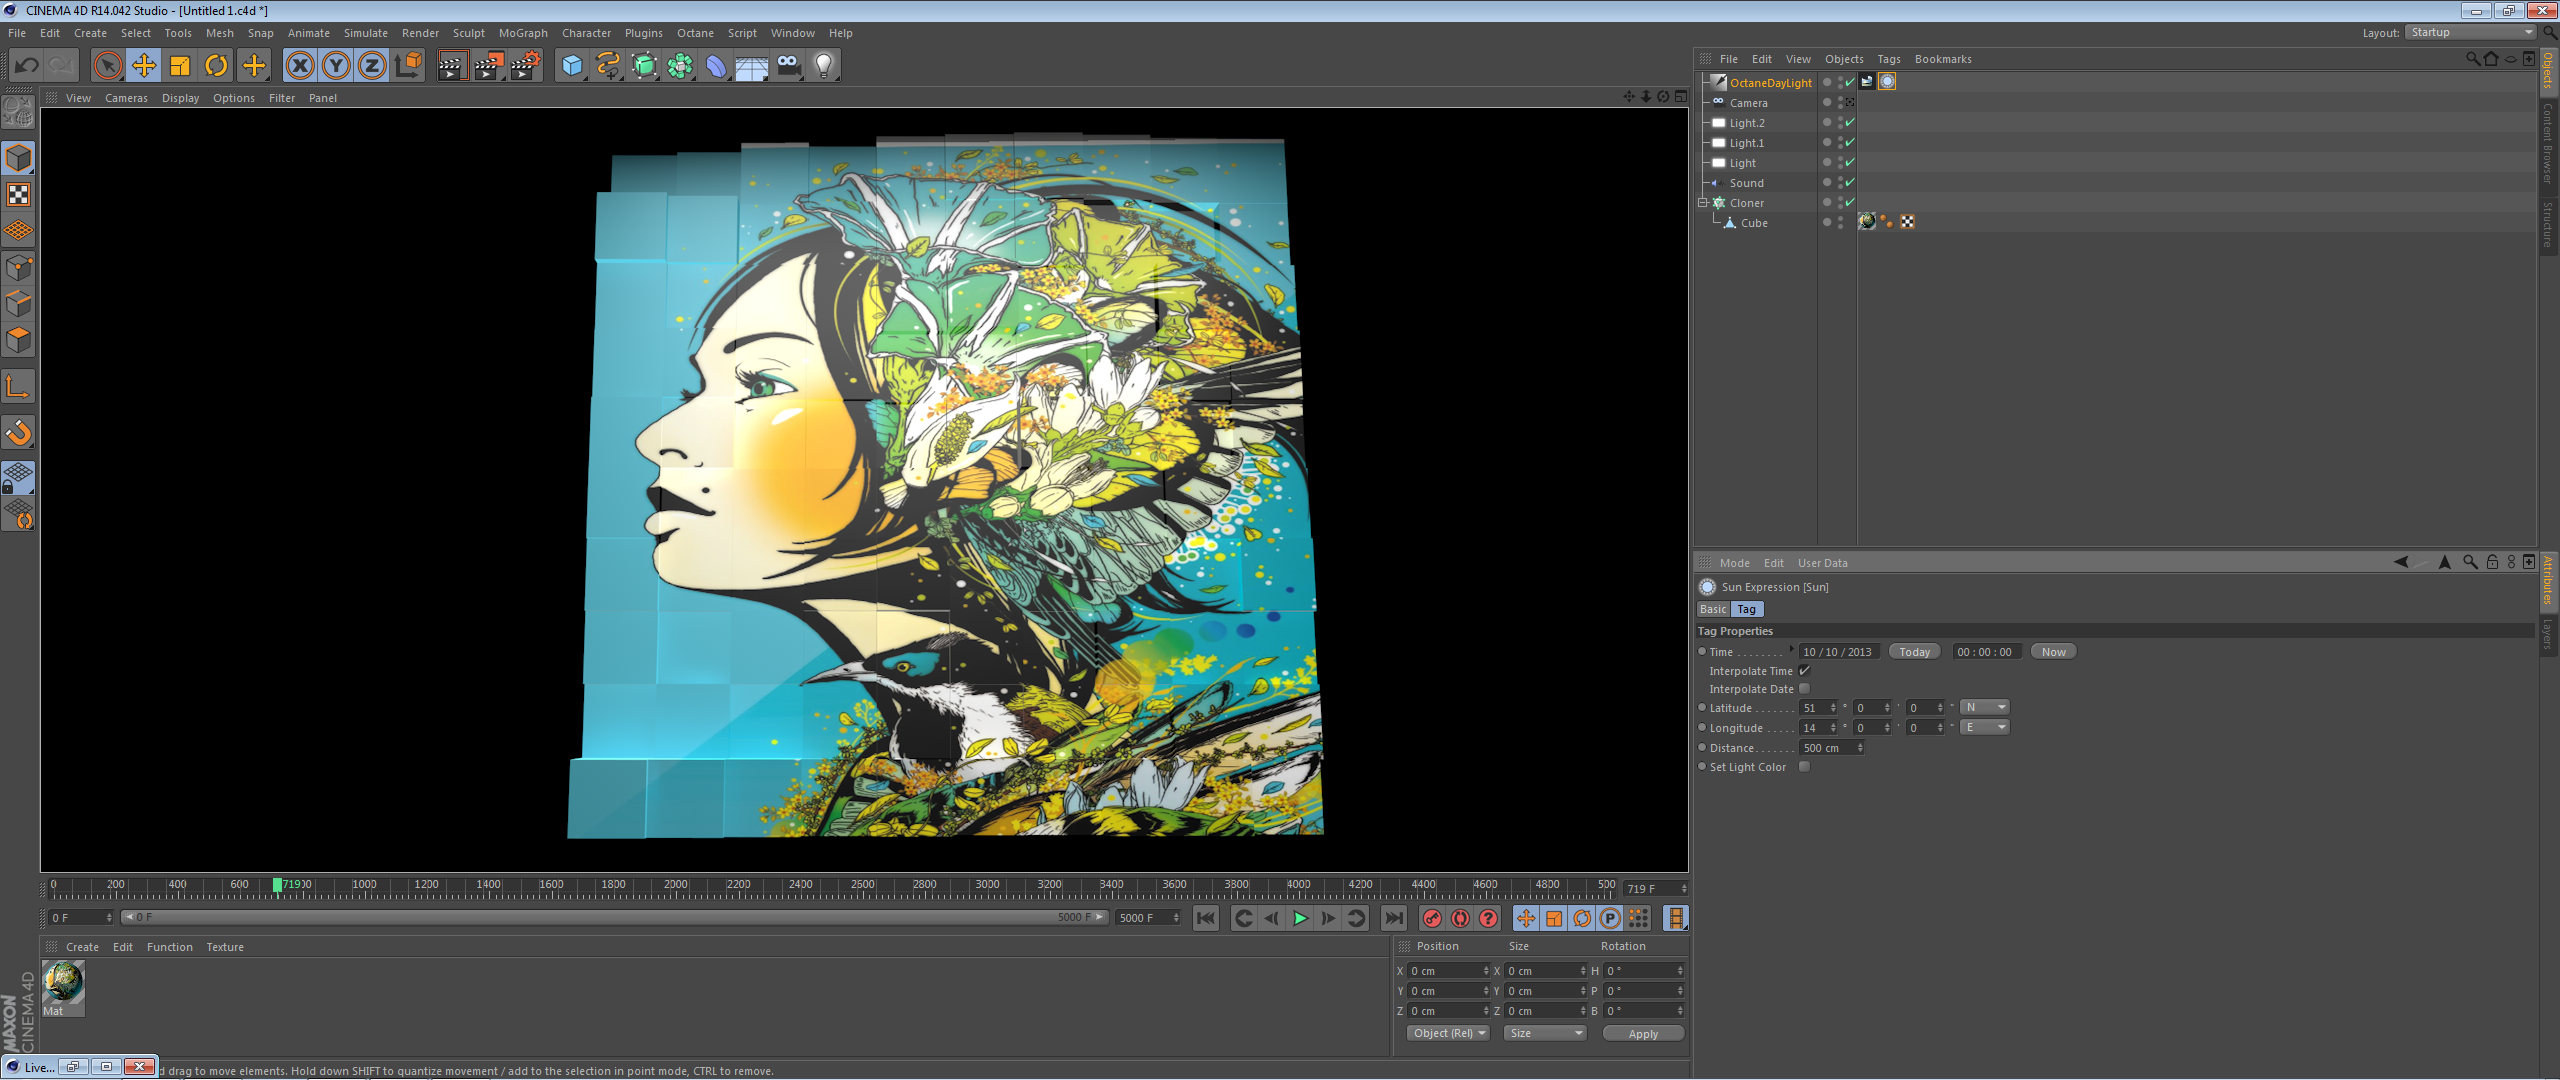This screenshot has width=2560, height=1080.
Task: Collapse the Cloner object tree
Action: [x=1702, y=203]
